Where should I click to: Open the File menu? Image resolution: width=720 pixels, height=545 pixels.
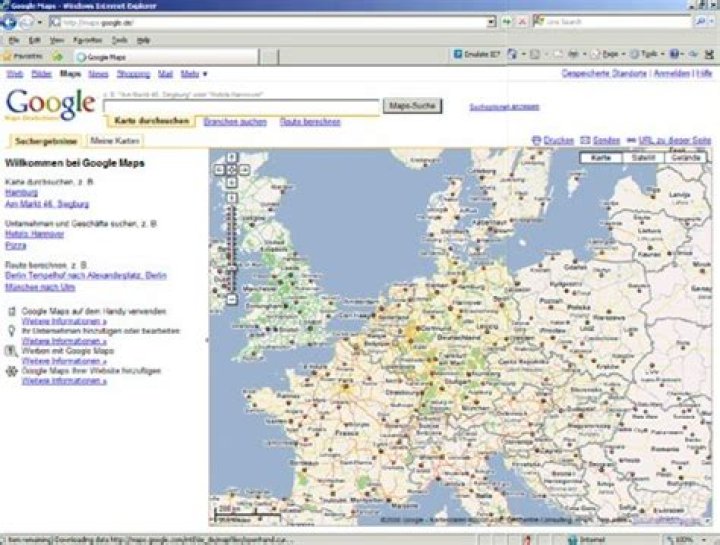coord(14,40)
